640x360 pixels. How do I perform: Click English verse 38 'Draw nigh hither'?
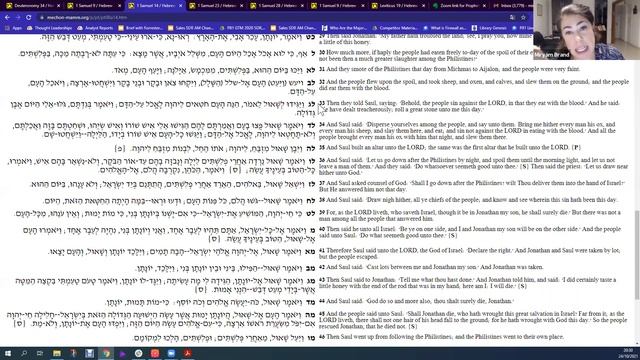pyautogui.click(x=468, y=200)
